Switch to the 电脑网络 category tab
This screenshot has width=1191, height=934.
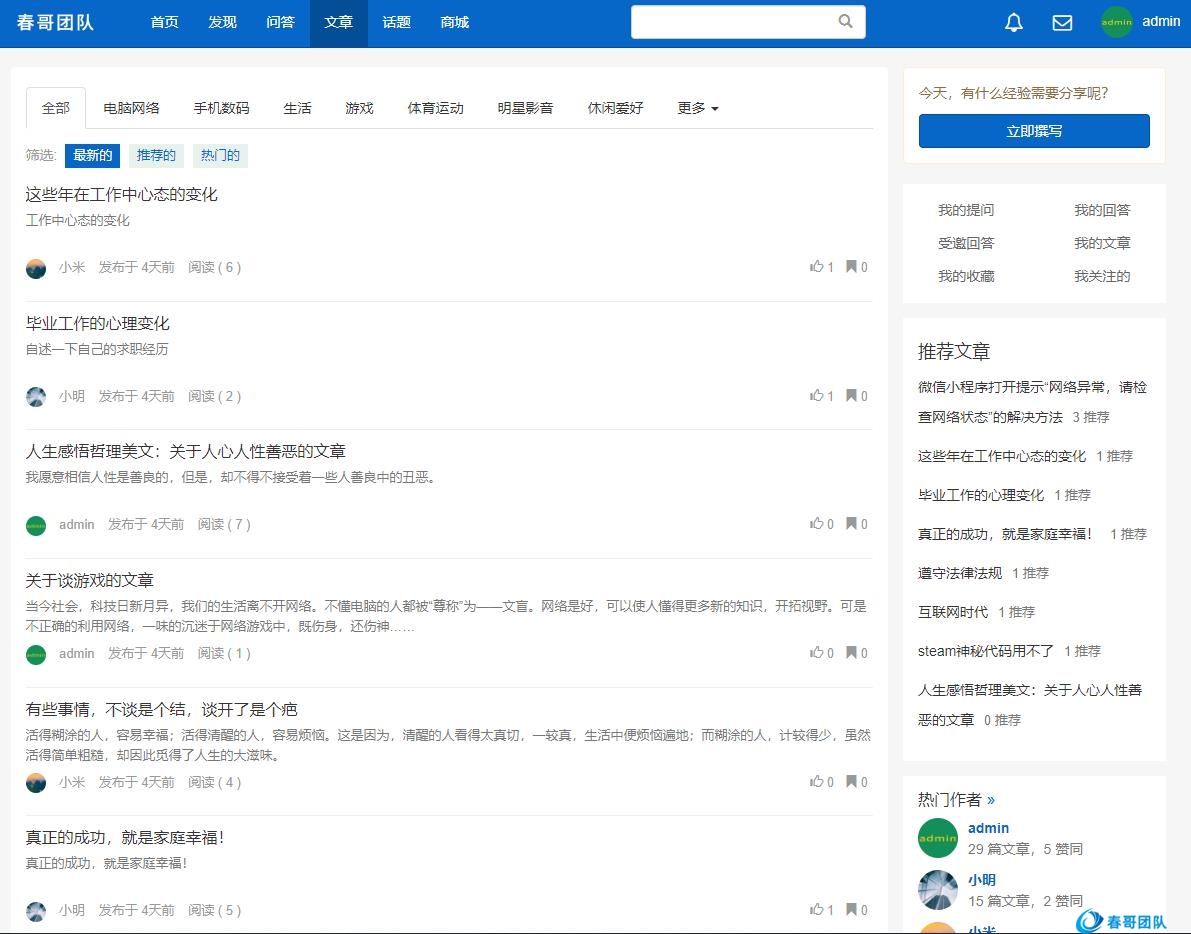click(131, 108)
